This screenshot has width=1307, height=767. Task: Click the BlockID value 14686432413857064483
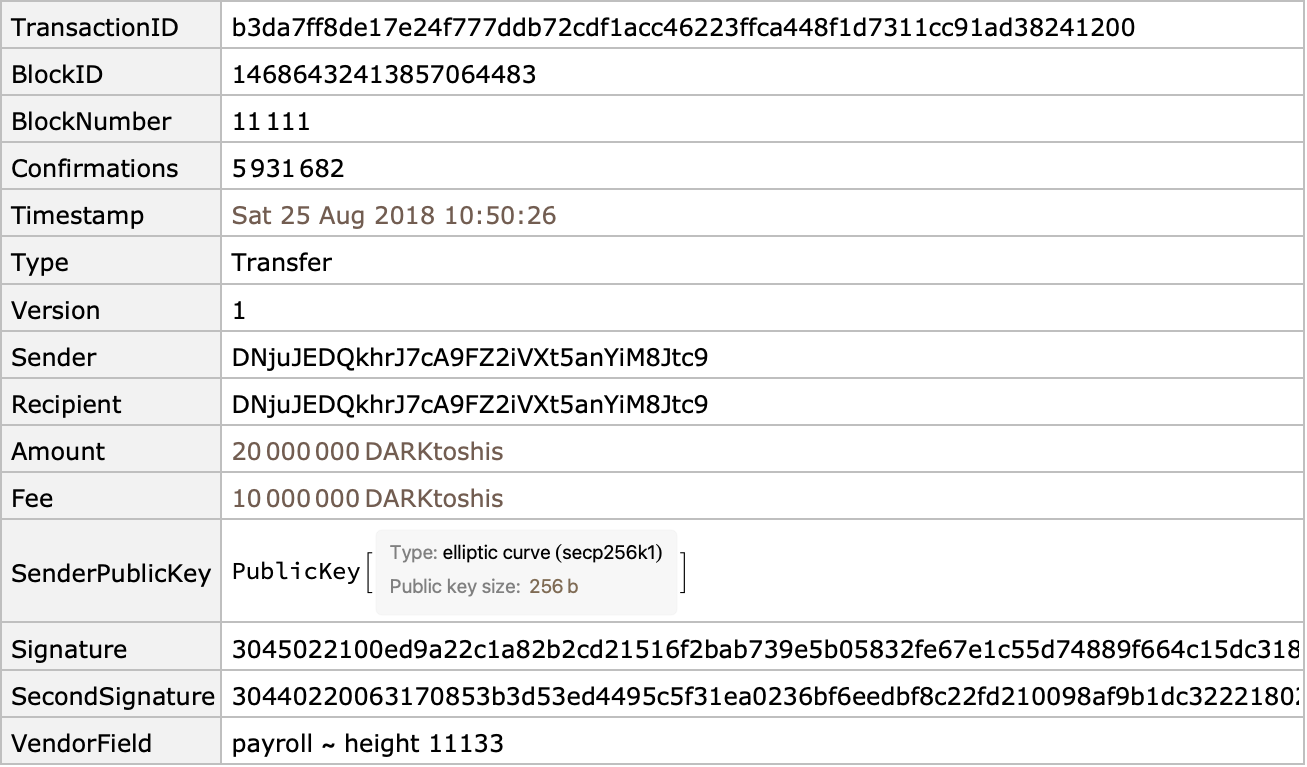384,74
